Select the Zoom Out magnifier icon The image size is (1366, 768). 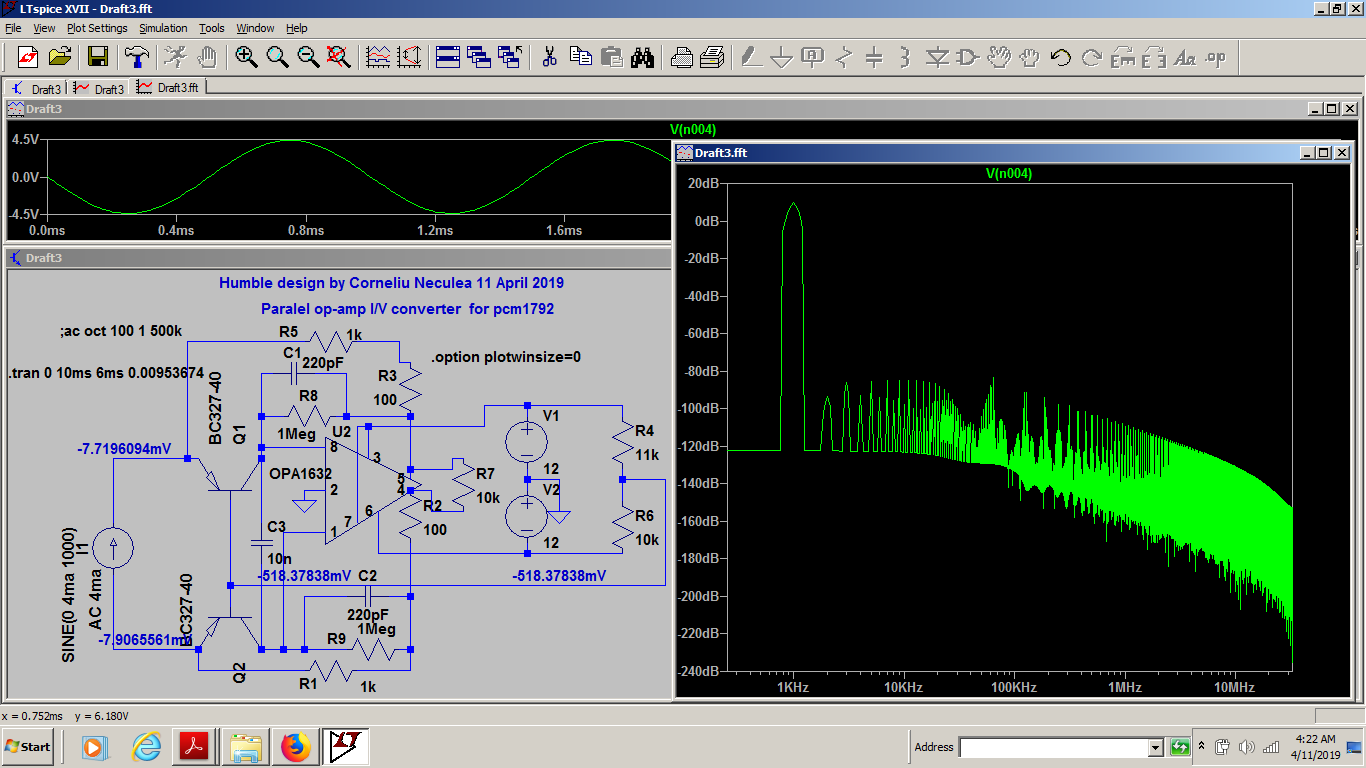[x=308, y=57]
